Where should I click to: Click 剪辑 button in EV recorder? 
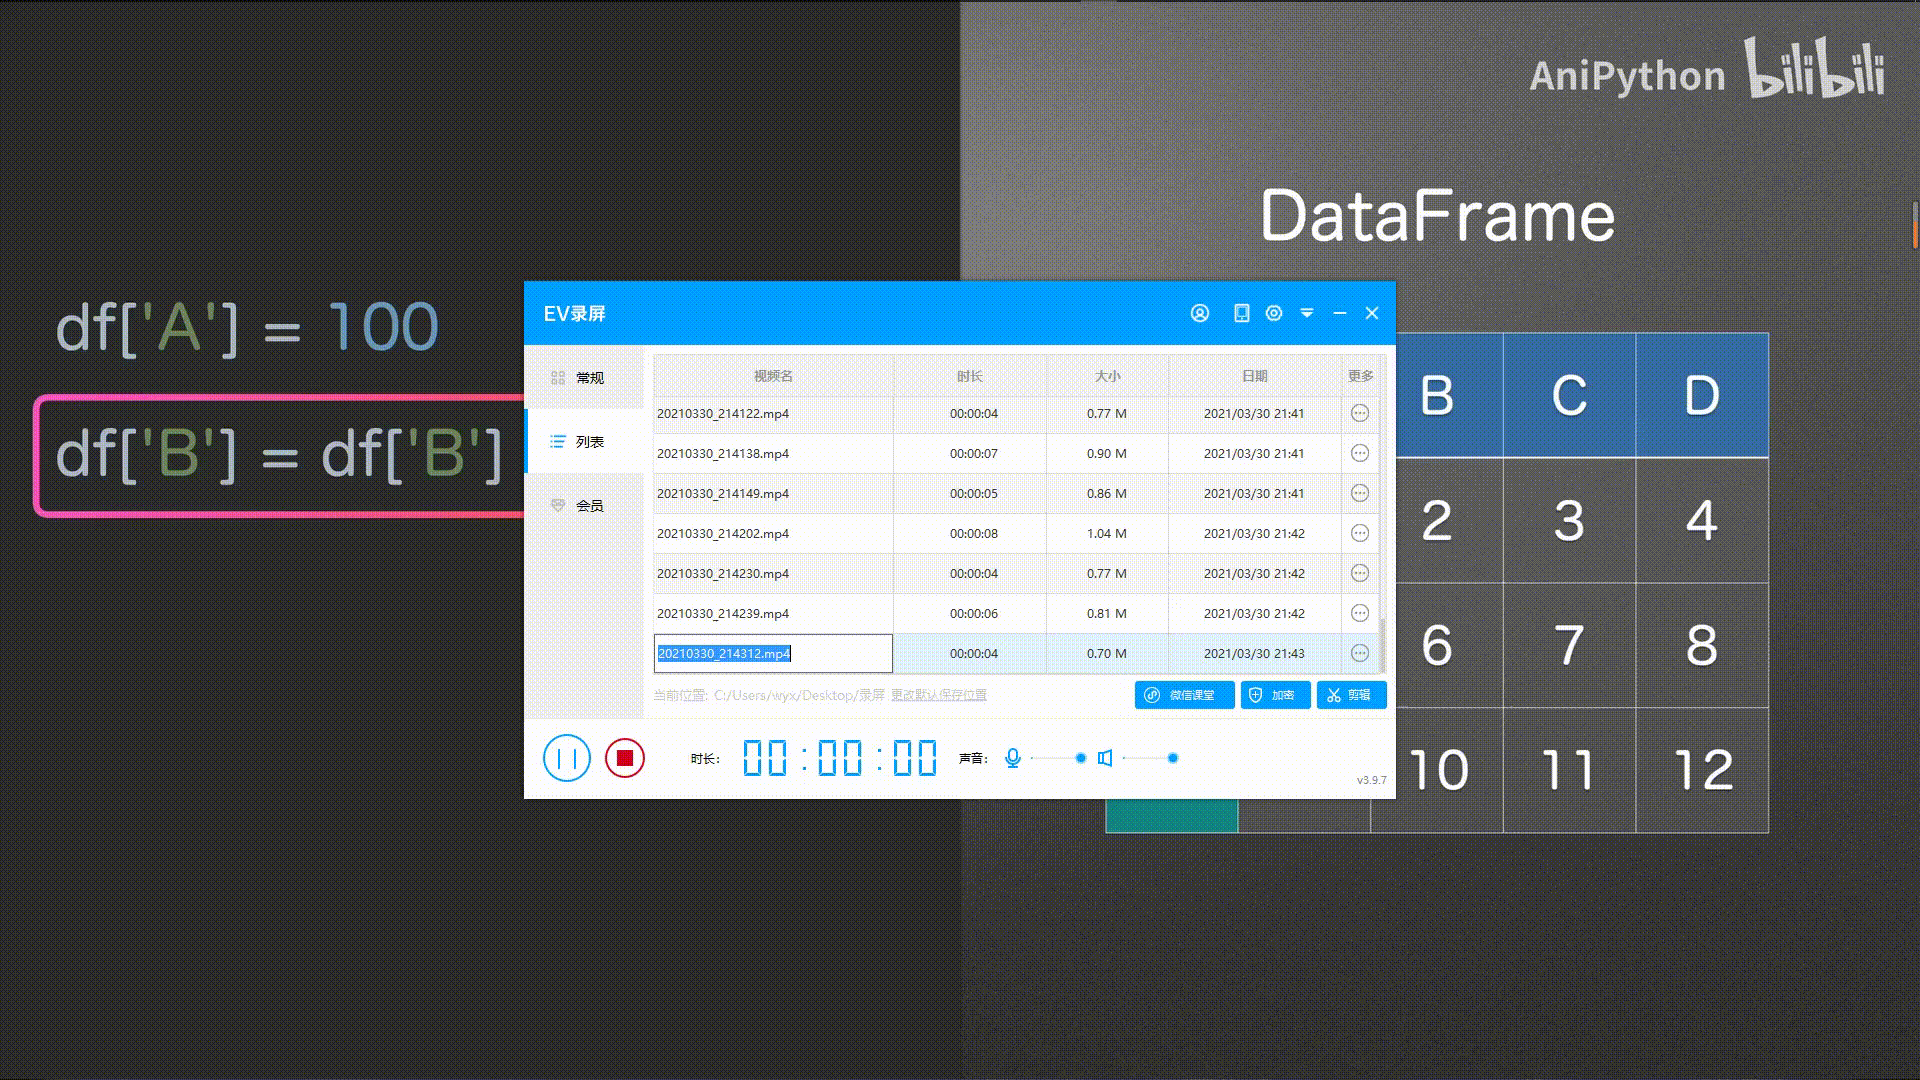tap(1350, 695)
